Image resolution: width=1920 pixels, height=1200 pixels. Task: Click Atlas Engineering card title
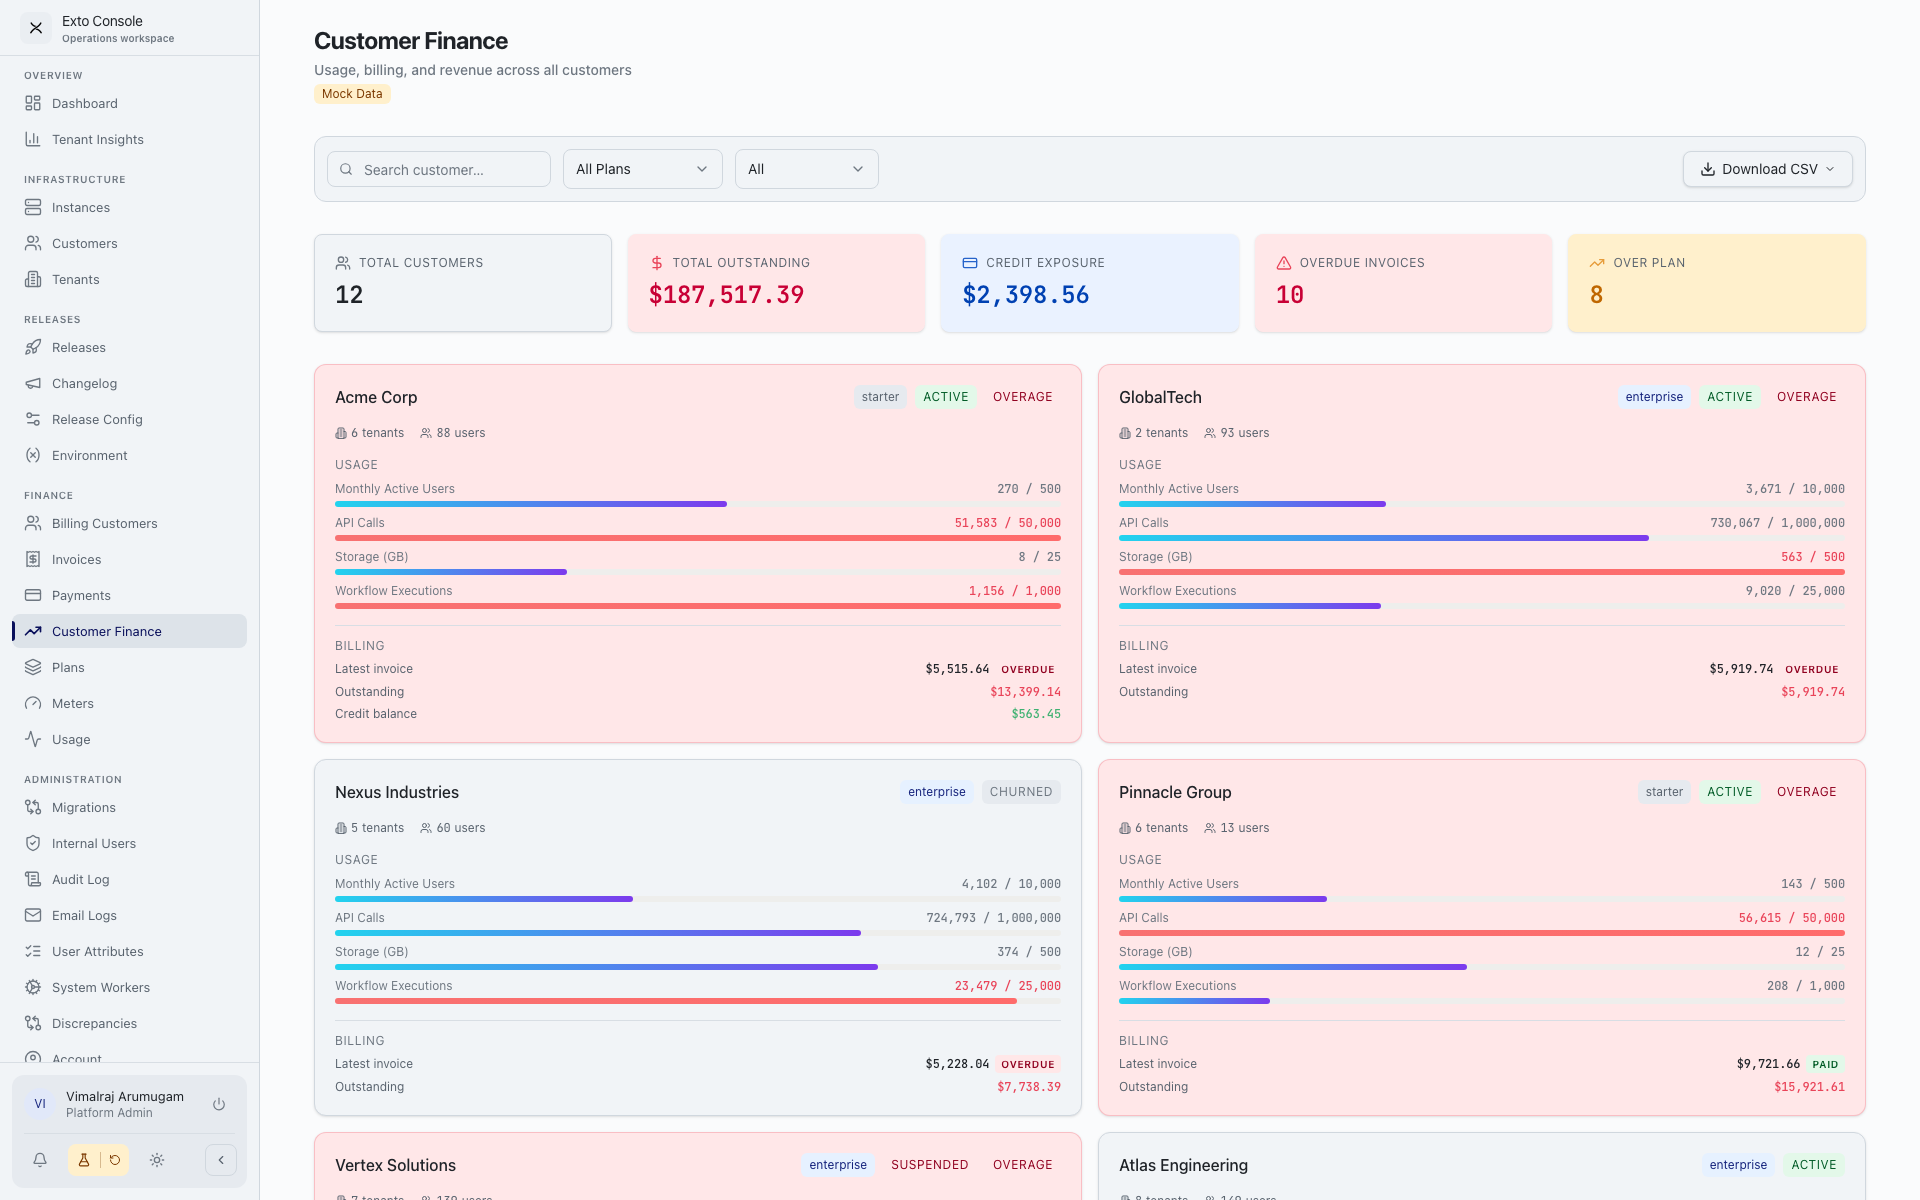point(1183,1165)
